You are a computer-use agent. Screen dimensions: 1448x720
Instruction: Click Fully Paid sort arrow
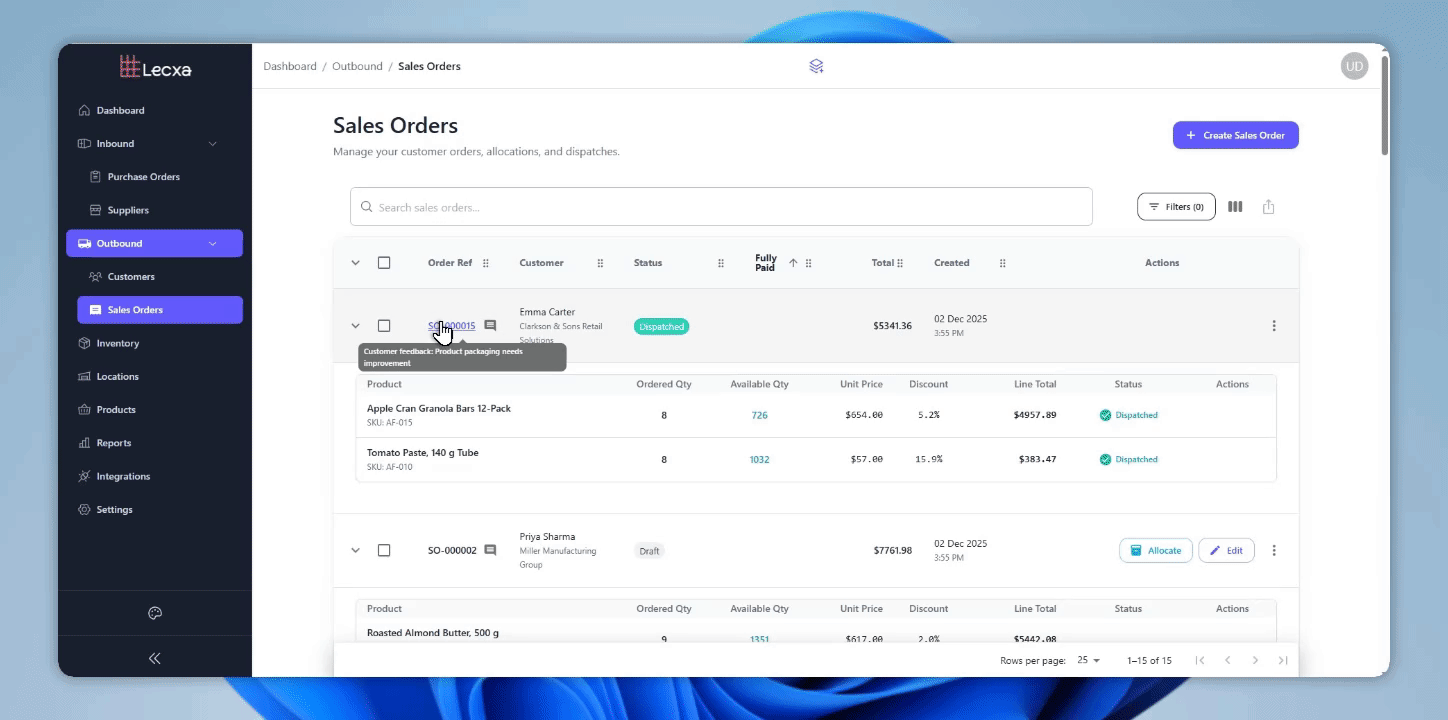793,263
